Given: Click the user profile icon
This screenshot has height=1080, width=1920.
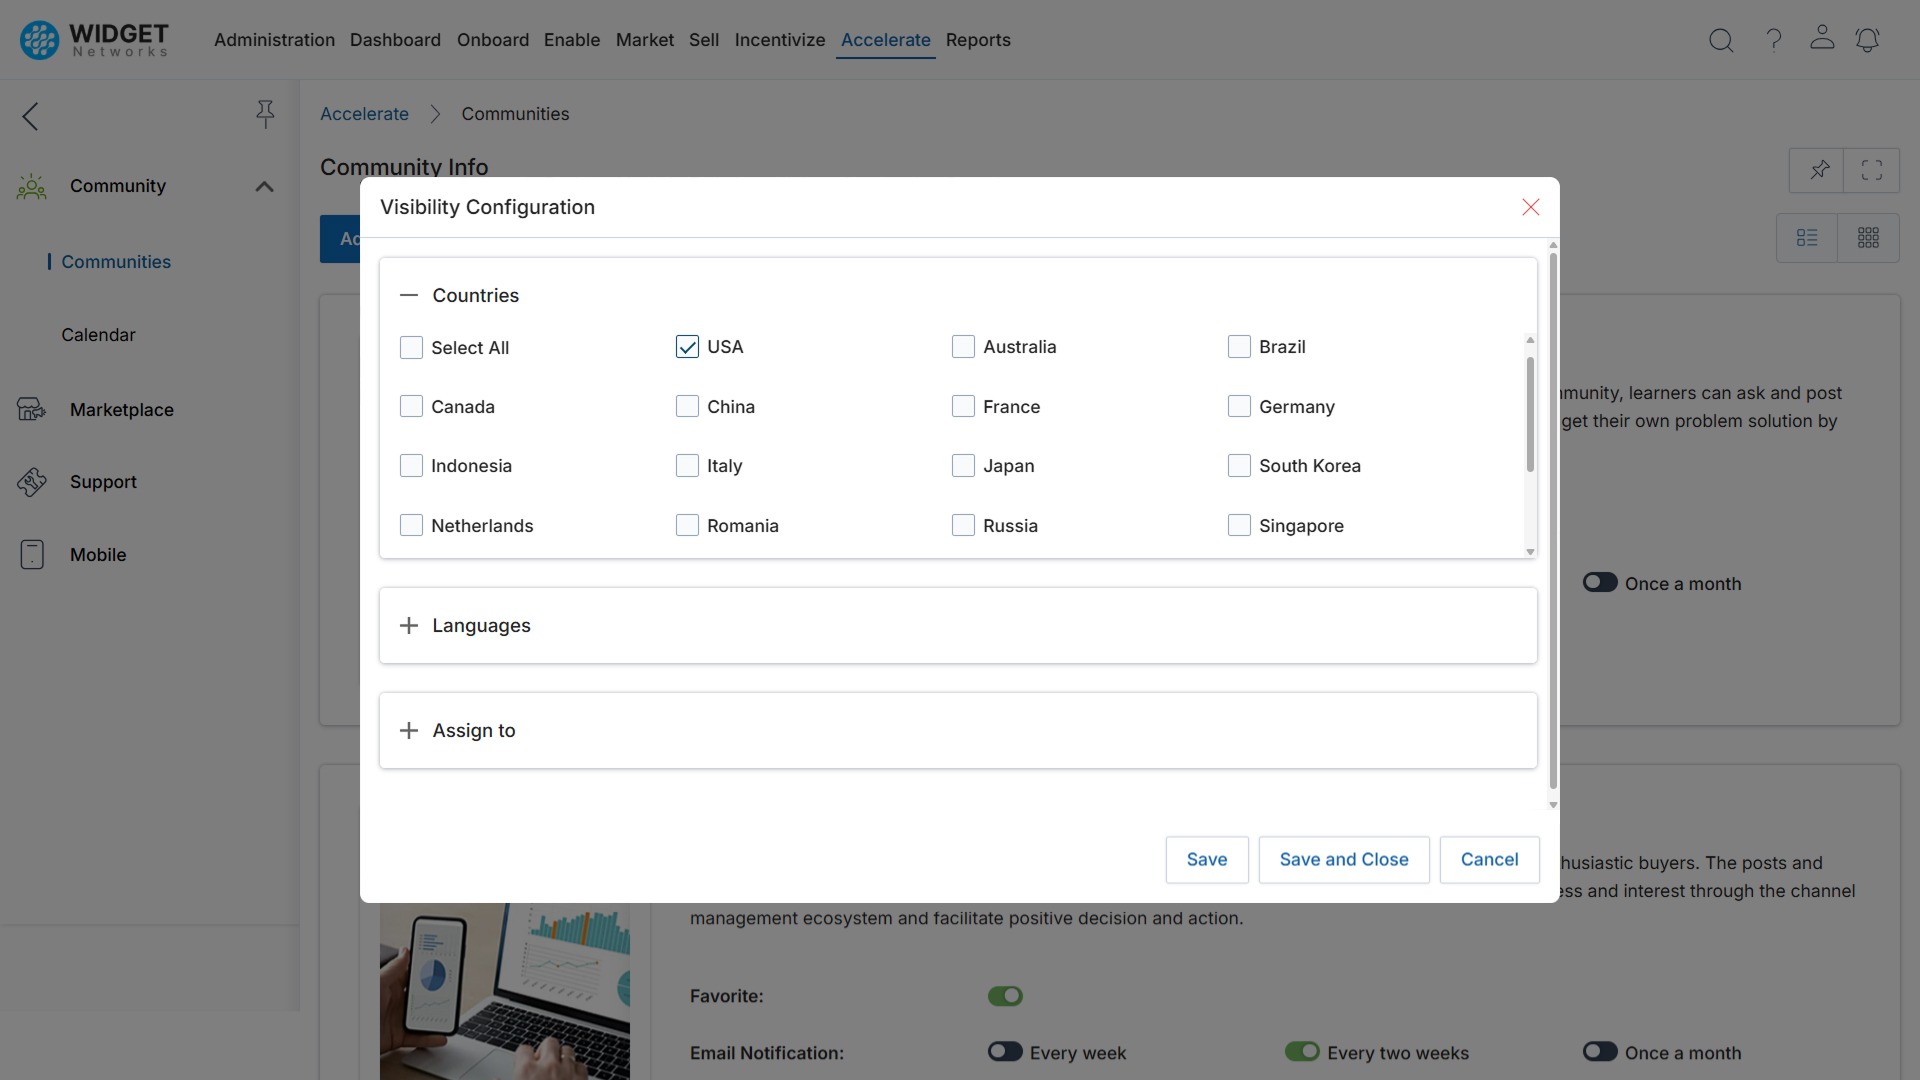Looking at the screenshot, I should [x=1821, y=40].
